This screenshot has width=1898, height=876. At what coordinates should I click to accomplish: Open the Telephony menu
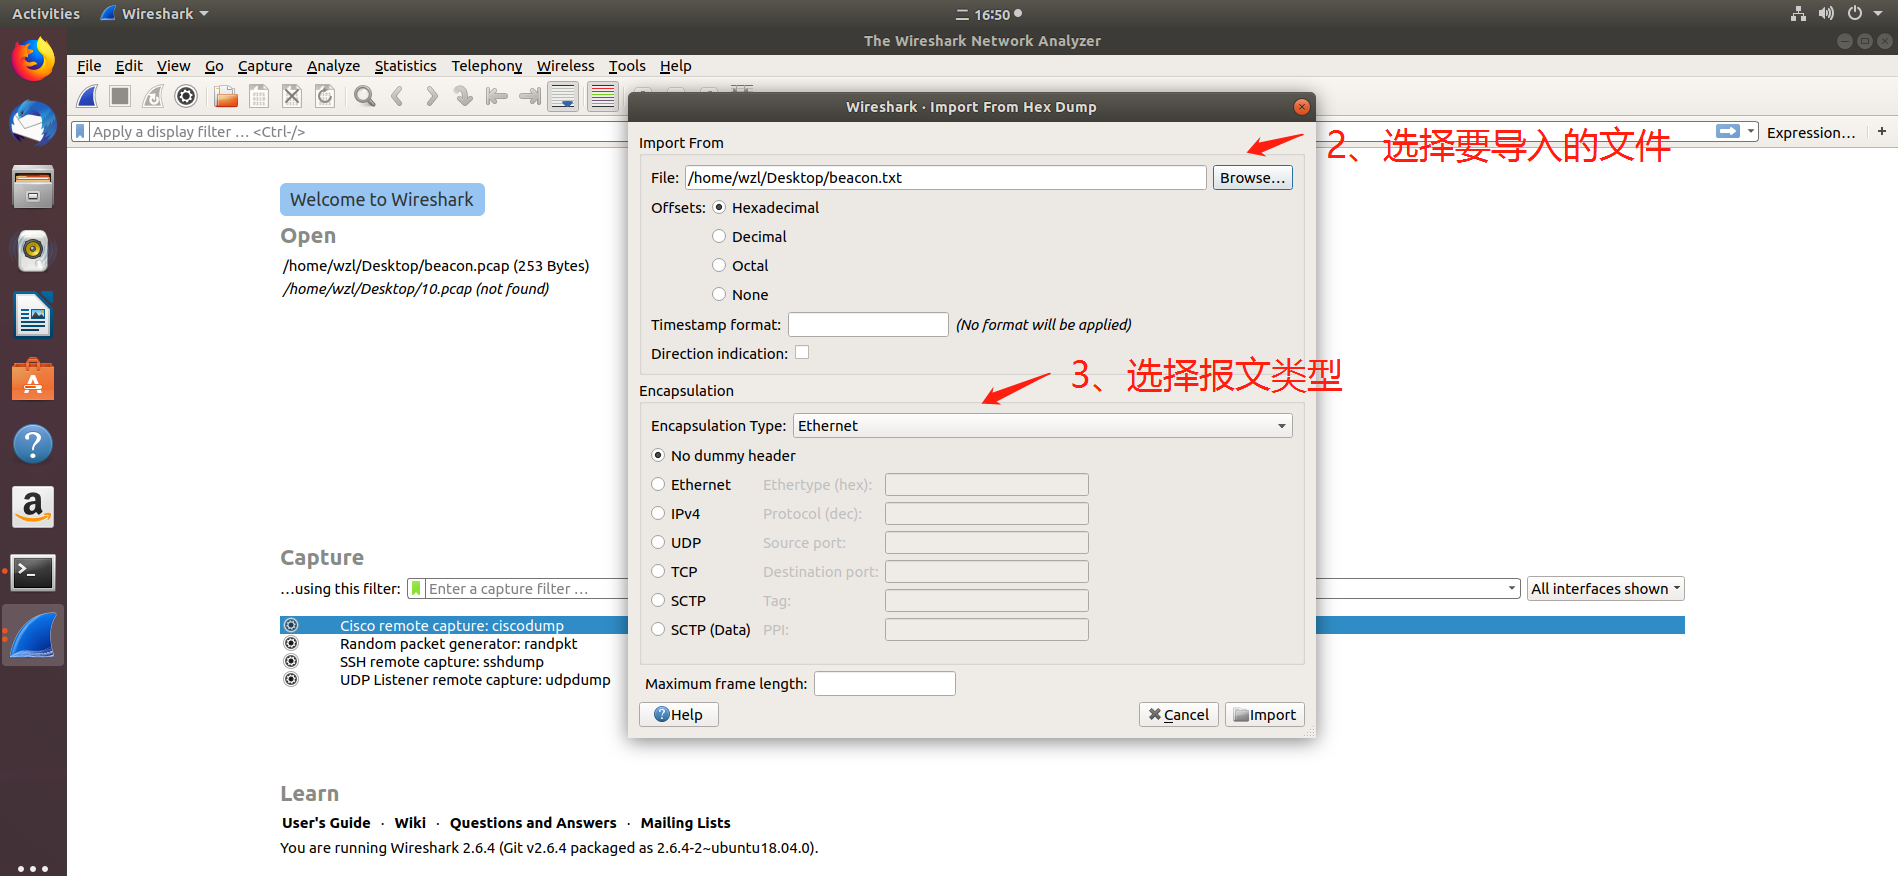(486, 66)
